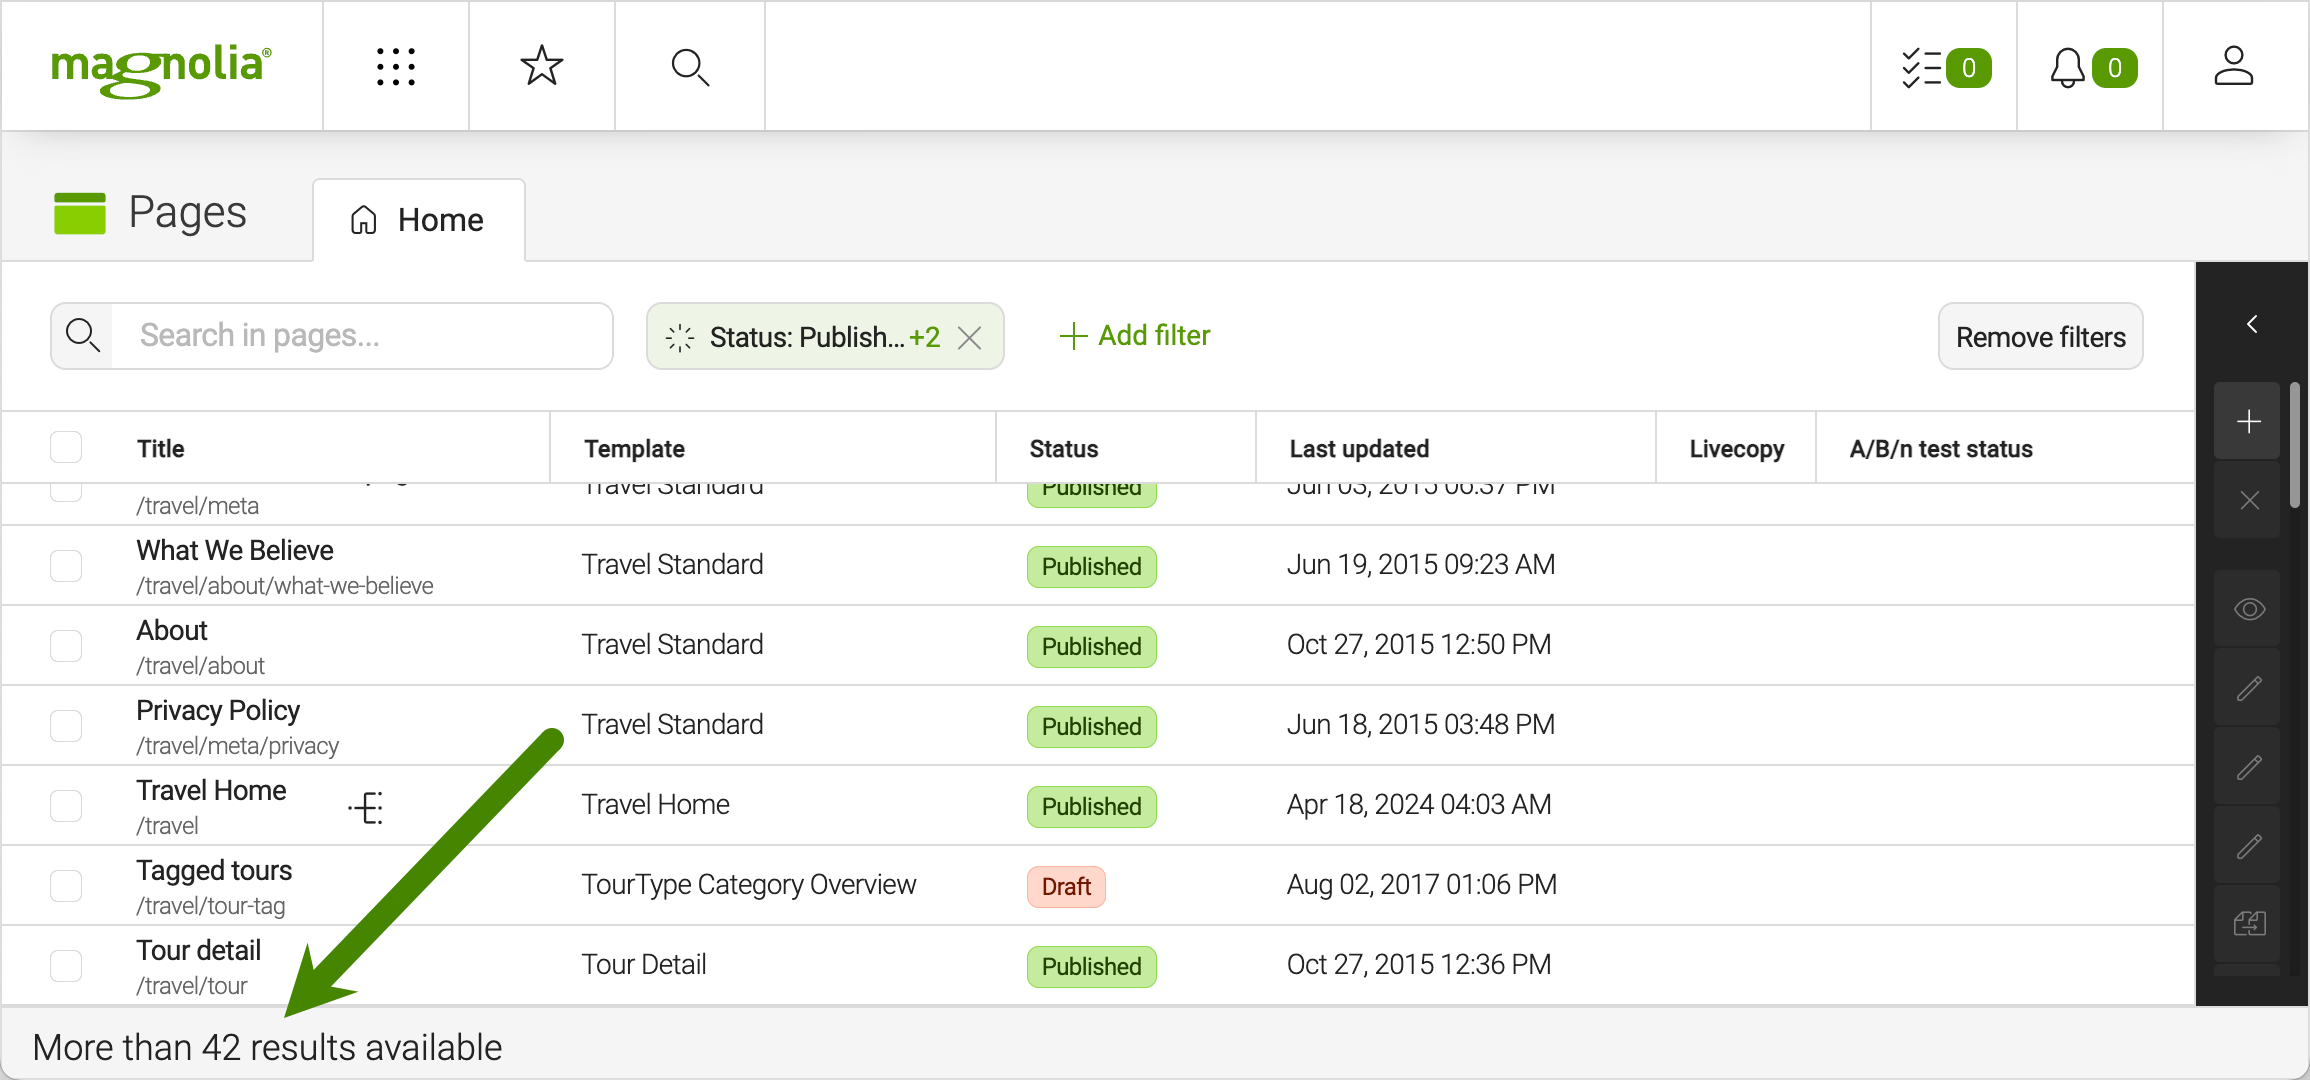Screen dimensions: 2310x1080
Task: Open the app launcher grid icon
Action: tap(396, 67)
